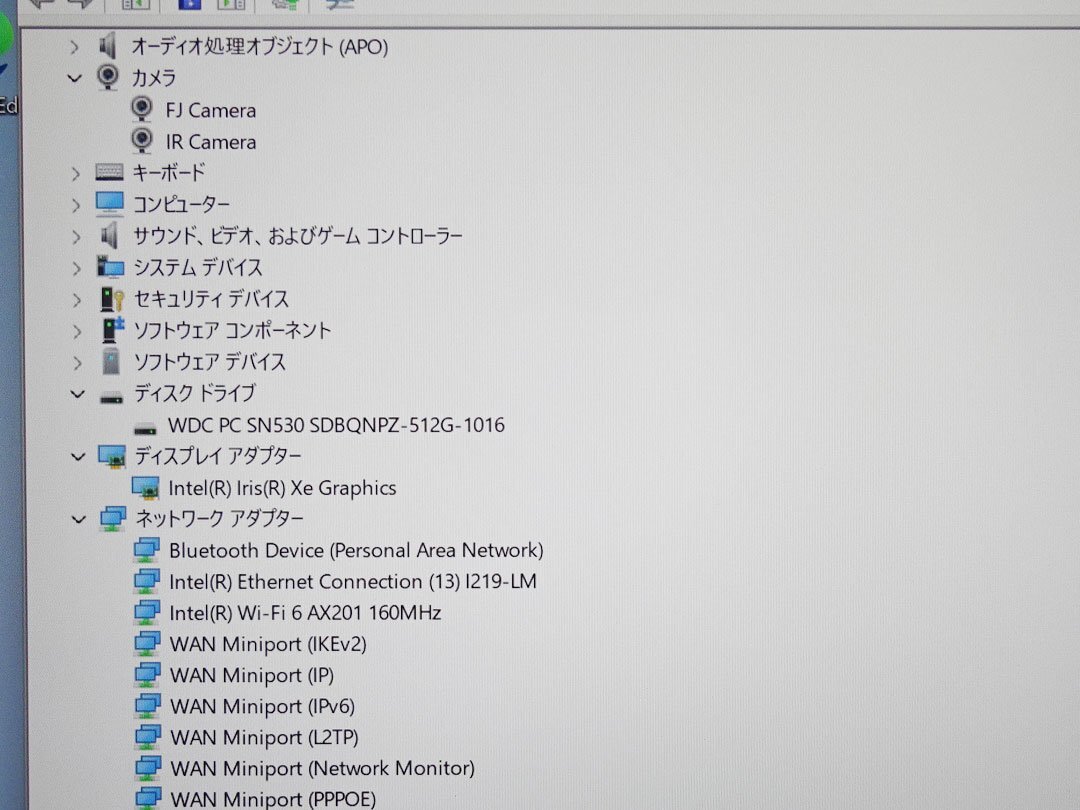This screenshot has width=1080, height=810.
Task: Click the speaker icon beside オーディオ処理オブジェクト
Action: point(108,46)
